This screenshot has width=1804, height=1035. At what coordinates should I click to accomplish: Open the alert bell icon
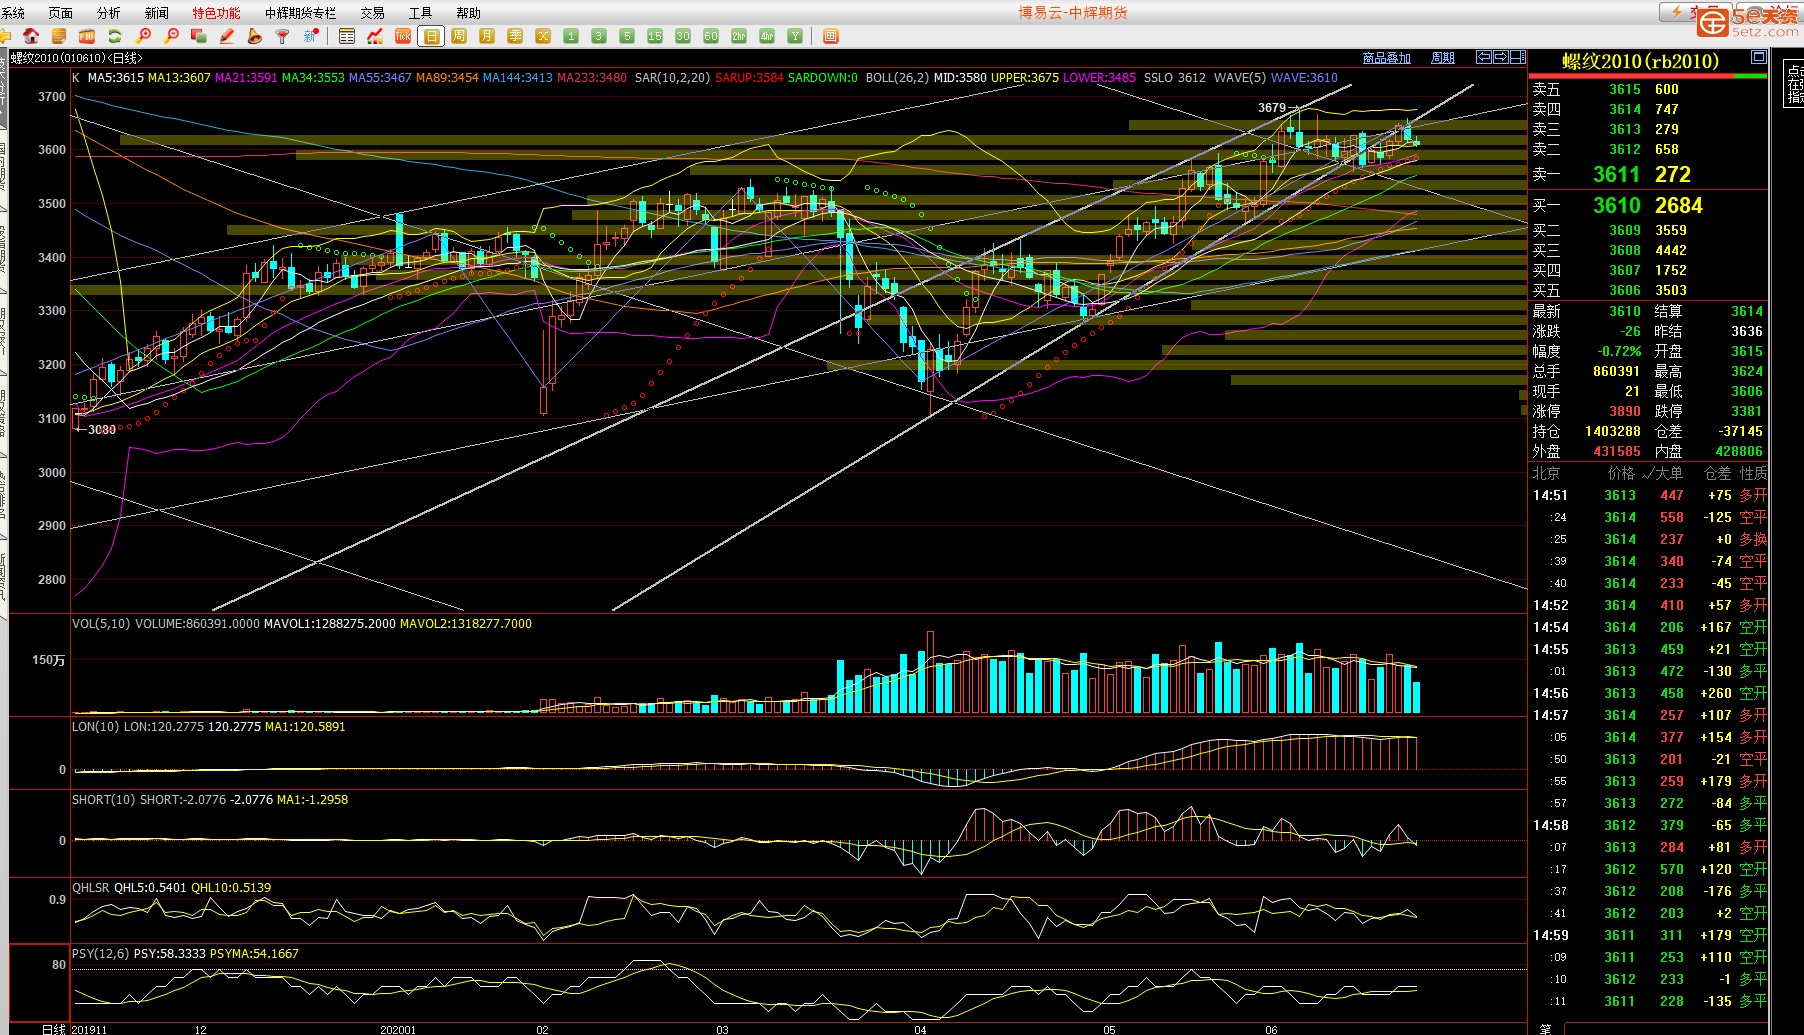tap(255, 36)
